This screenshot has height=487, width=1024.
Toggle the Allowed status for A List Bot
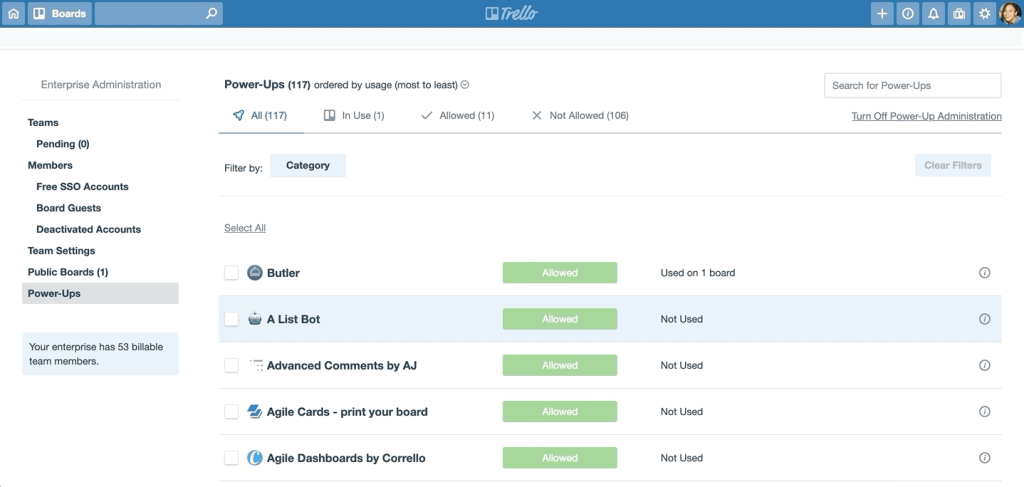[x=560, y=319]
